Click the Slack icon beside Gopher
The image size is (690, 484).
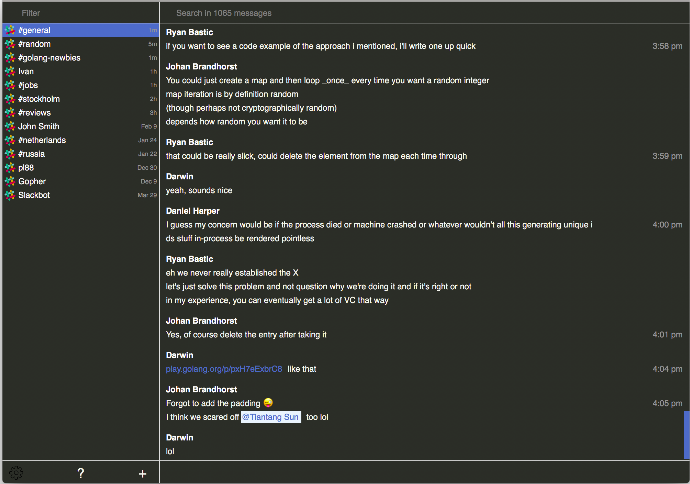pos(10,181)
